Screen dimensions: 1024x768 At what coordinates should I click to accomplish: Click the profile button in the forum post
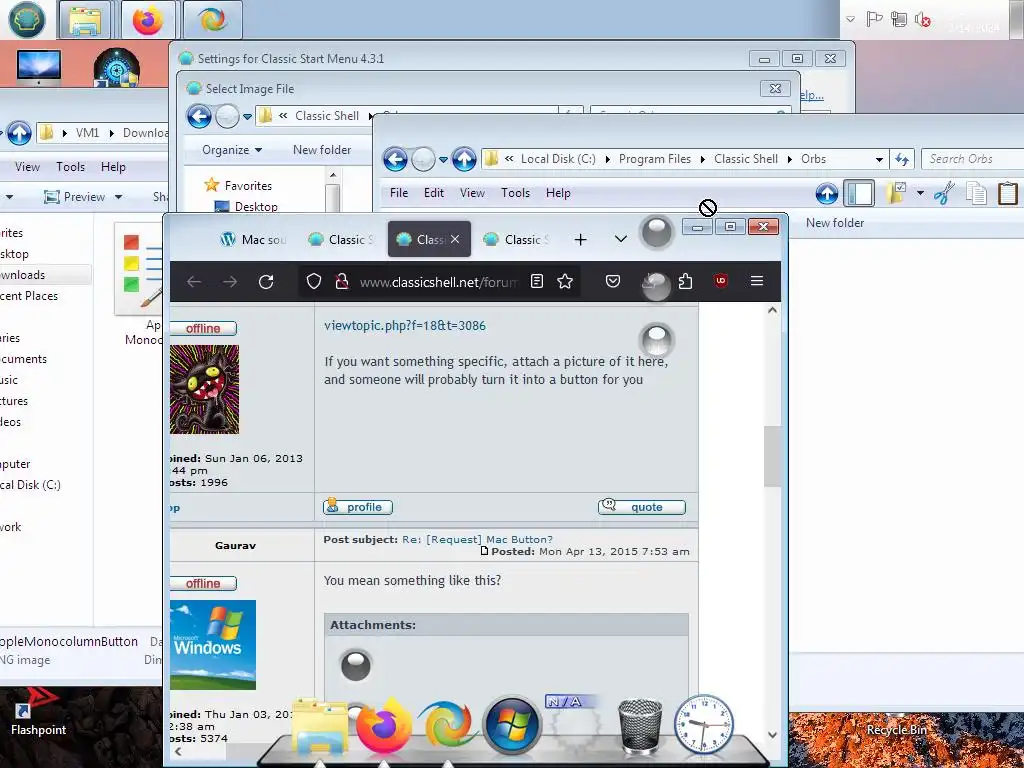pyautogui.click(x=358, y=507)
